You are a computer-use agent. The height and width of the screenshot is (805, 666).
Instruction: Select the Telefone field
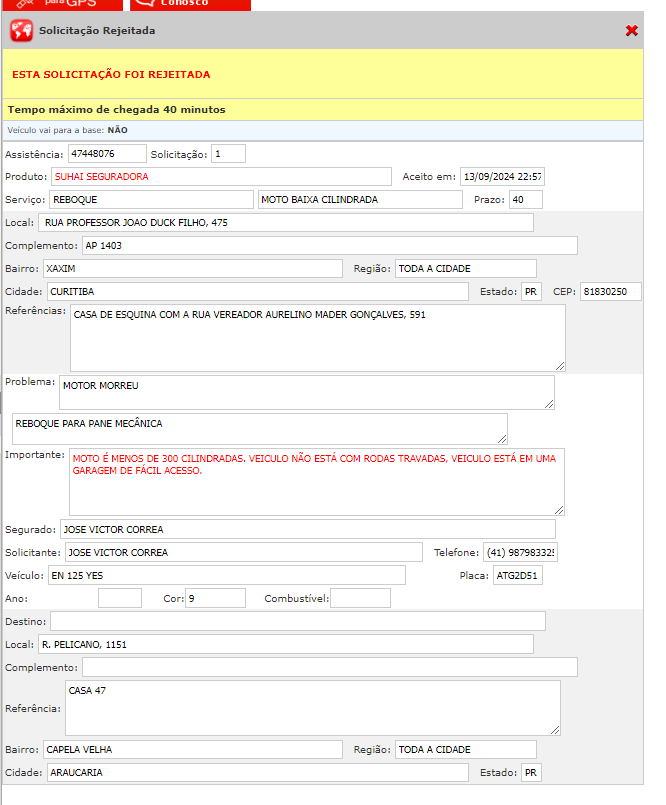(x=520, y=553)
